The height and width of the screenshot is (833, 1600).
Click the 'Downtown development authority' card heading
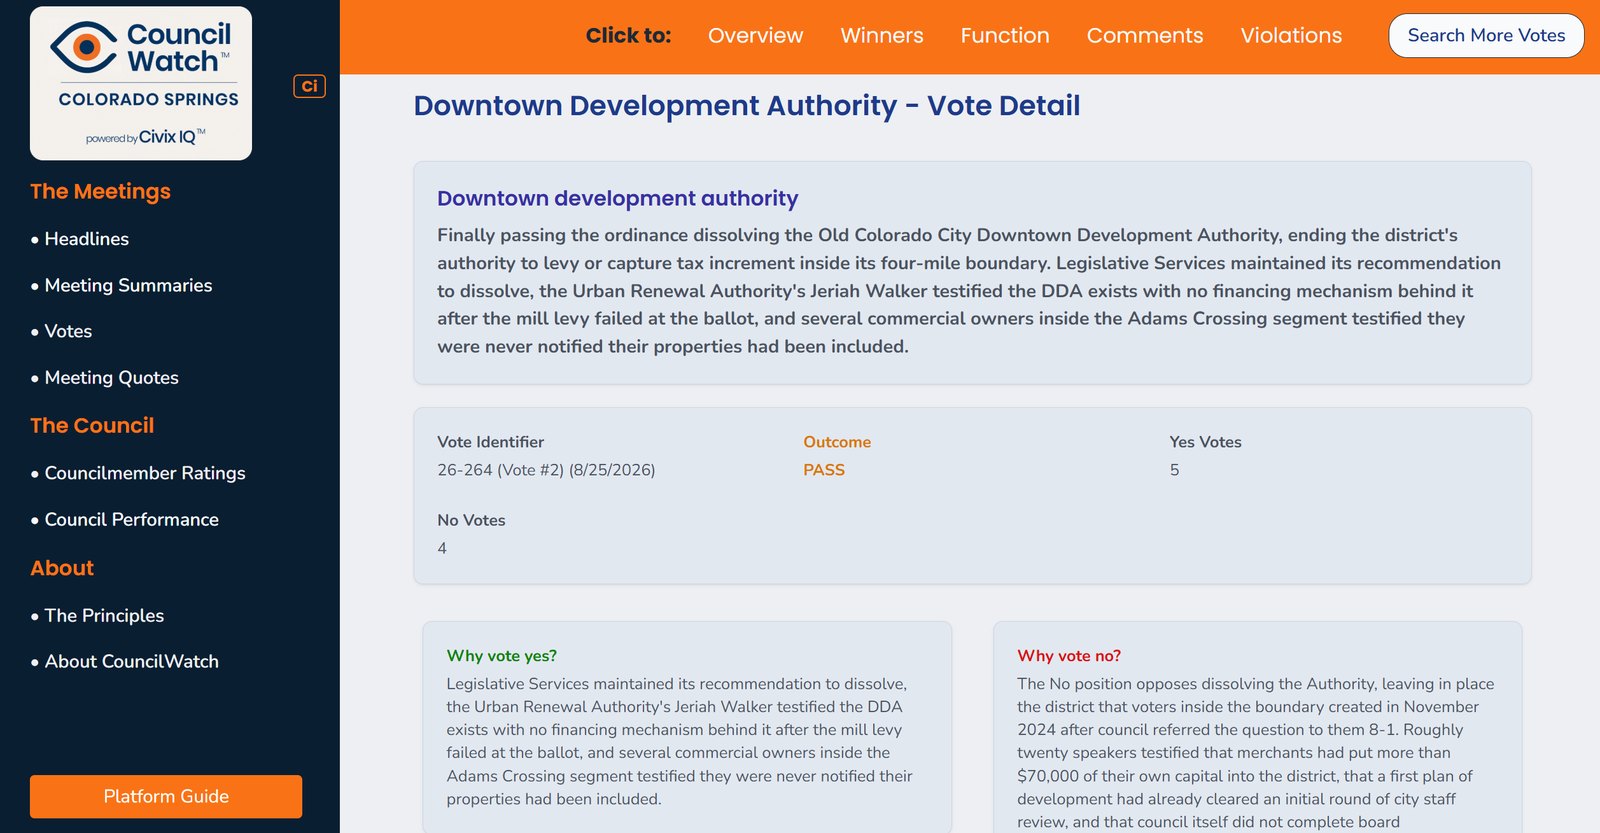(617, 198)
